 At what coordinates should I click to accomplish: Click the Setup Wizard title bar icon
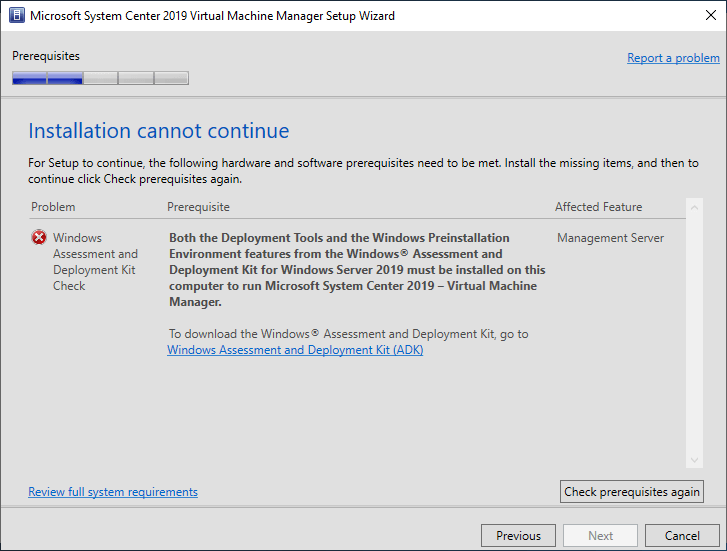pos(17,15)
